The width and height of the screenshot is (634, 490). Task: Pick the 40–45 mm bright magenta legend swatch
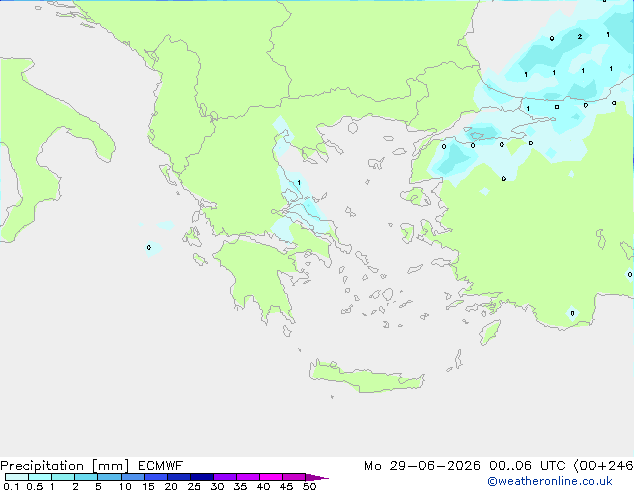271,477
